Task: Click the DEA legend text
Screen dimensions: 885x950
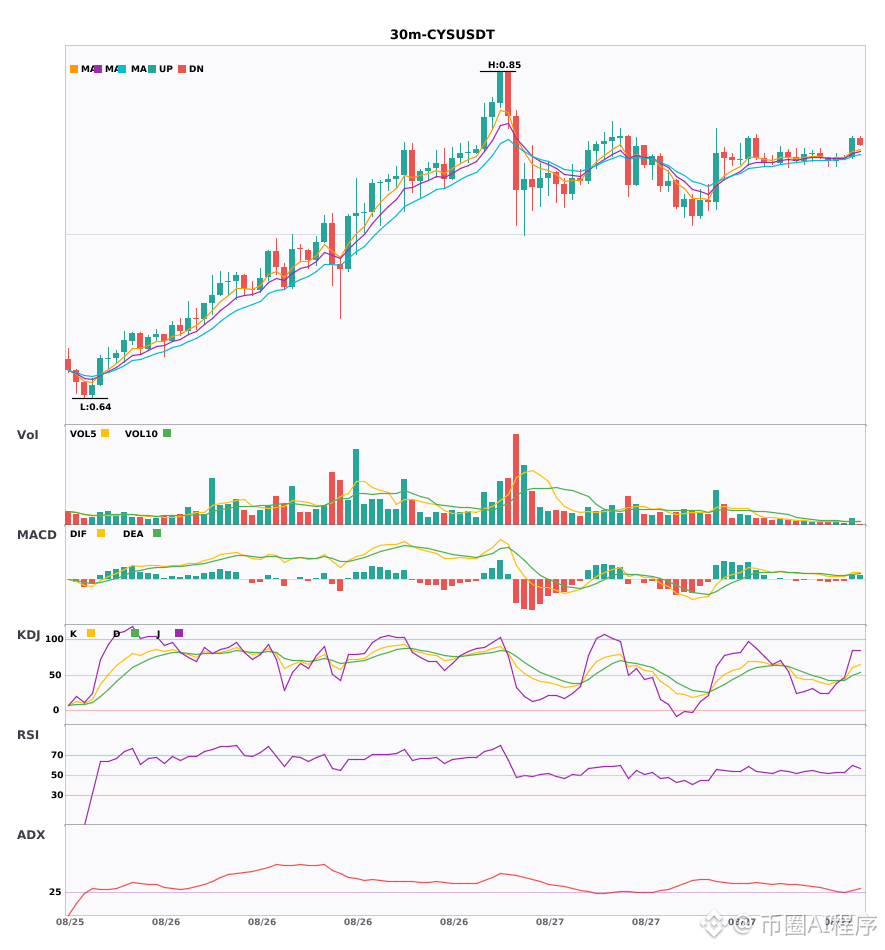Action: click(x=133, y=534)
